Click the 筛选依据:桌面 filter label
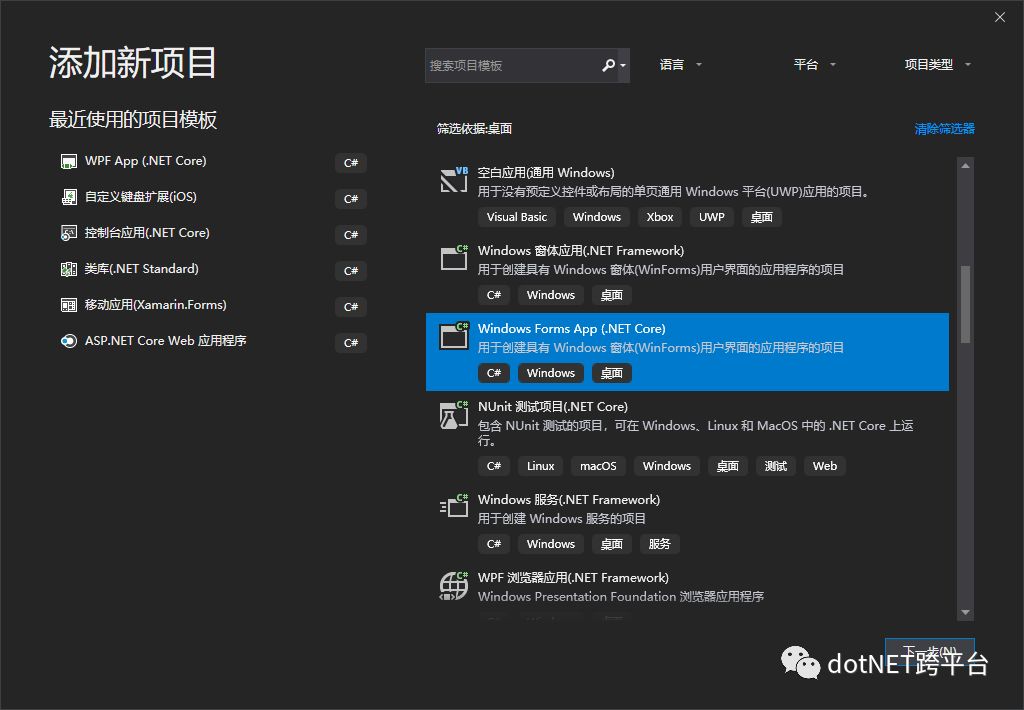The width and height of the screenshot is (1024, 710). click(474, 129)
